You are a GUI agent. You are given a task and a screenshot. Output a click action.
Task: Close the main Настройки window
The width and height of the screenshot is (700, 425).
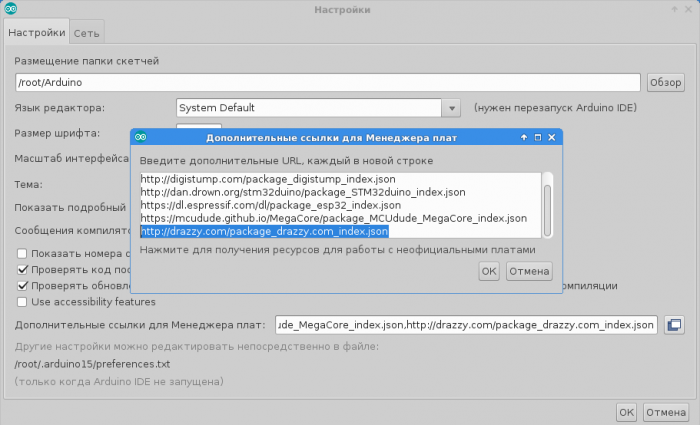pos(687,10)
